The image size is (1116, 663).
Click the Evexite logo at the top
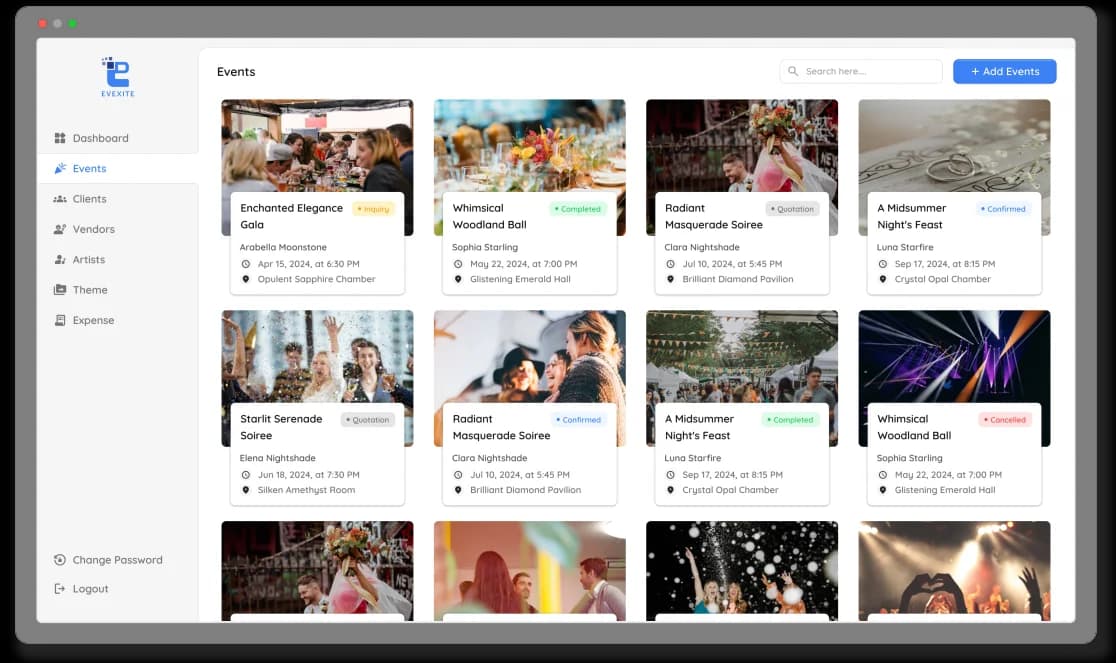click(x=117, y=77)
